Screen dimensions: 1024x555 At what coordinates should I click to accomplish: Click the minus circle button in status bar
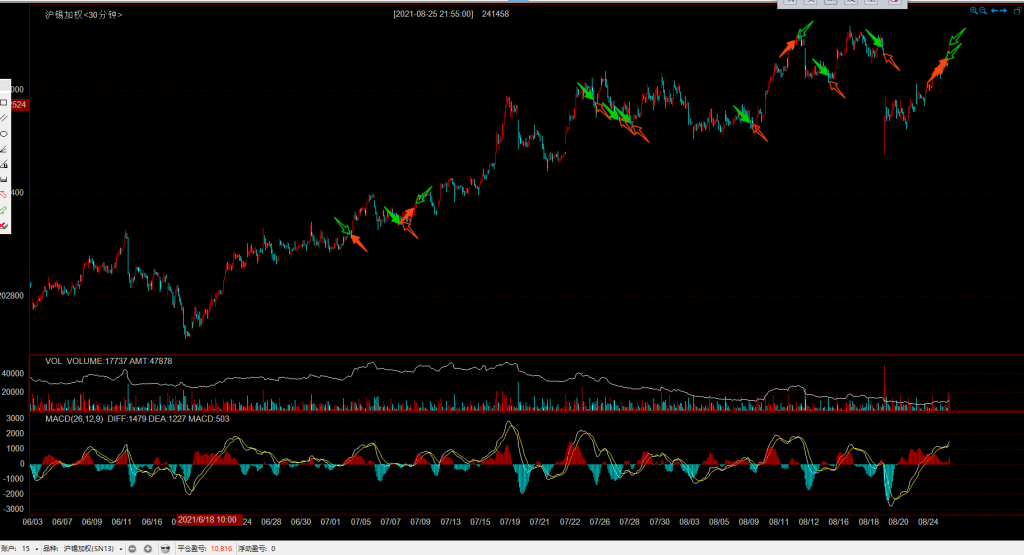(132, 548)
